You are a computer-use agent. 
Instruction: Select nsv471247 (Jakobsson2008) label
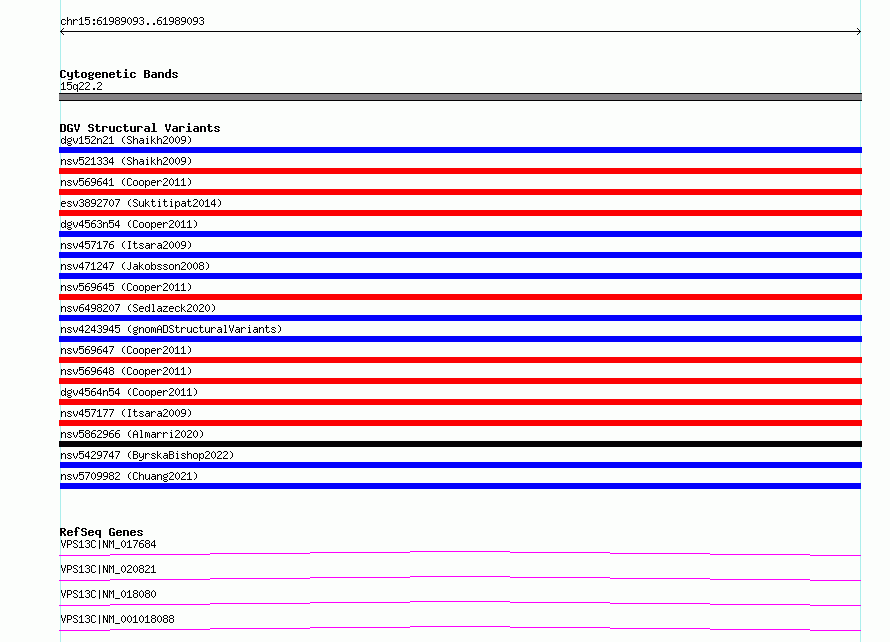[x=135, y=266]
